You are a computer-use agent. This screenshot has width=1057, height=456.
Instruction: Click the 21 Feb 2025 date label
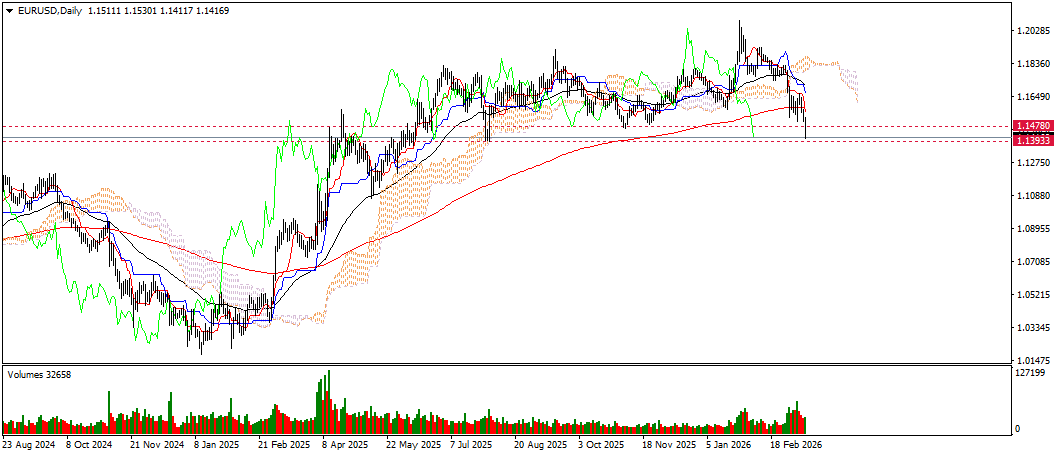(284, 446)
